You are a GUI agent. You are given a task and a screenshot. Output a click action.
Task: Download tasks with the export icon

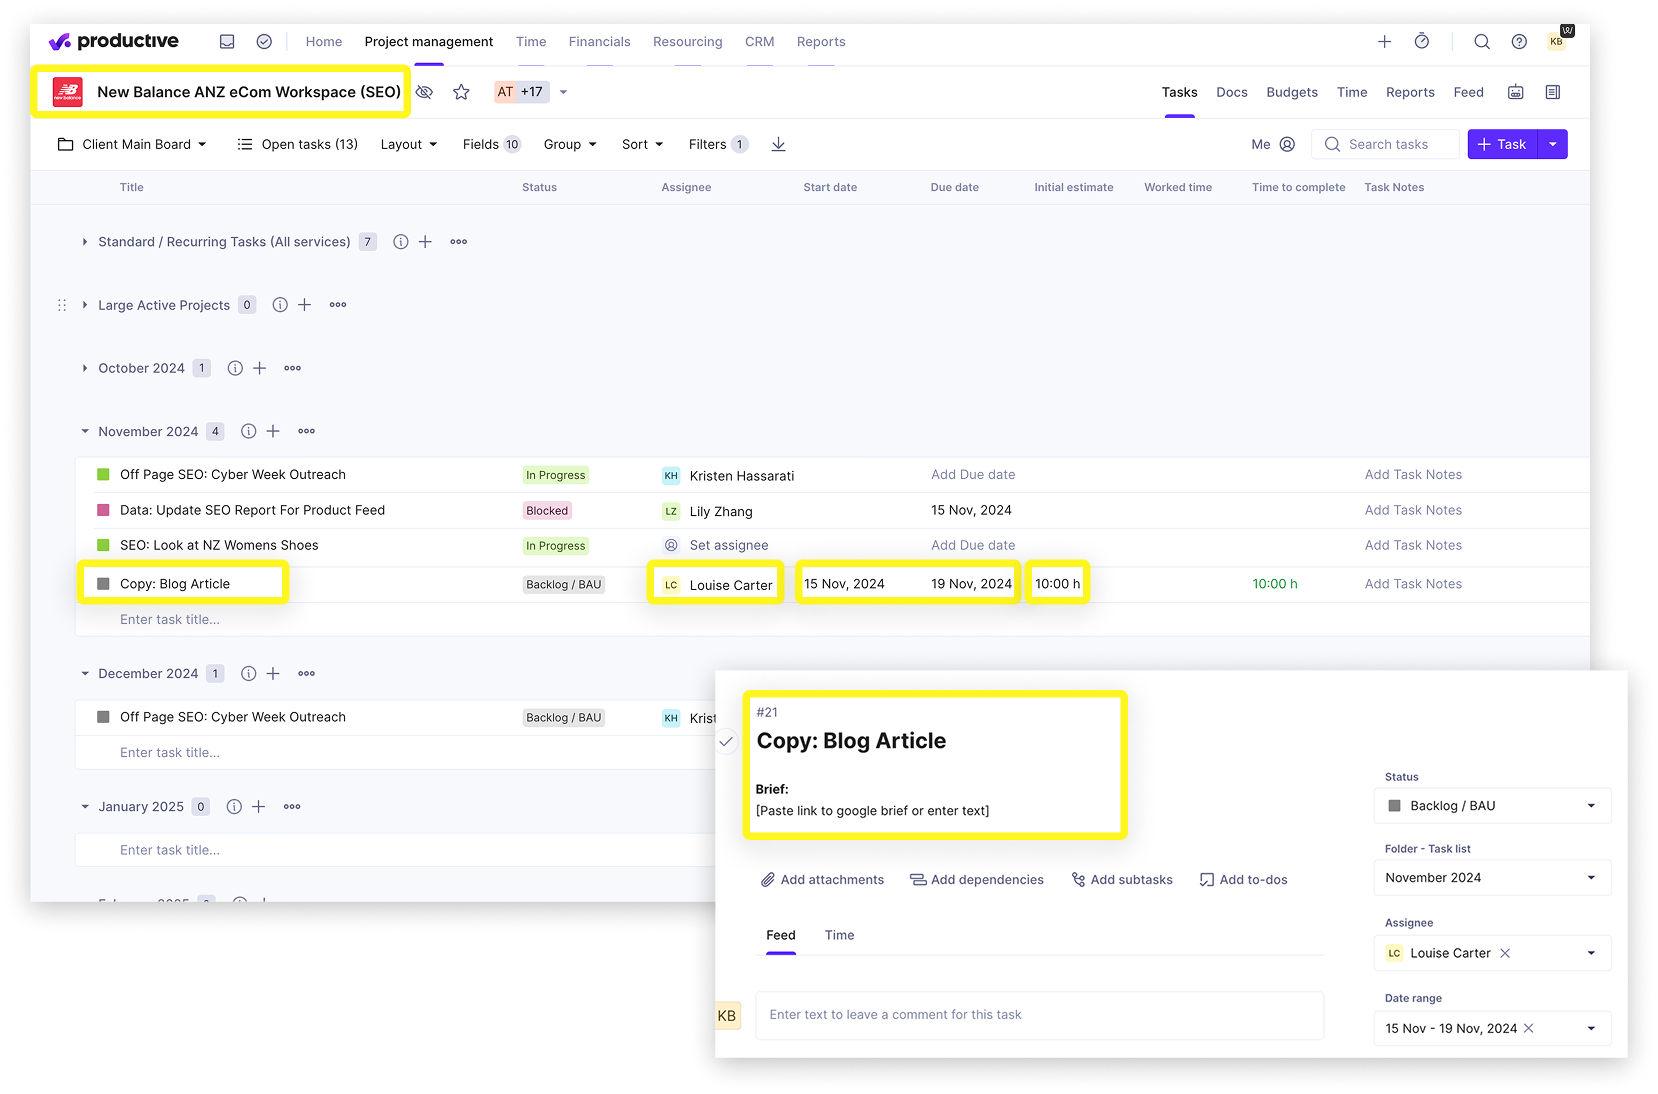(778, 144)
